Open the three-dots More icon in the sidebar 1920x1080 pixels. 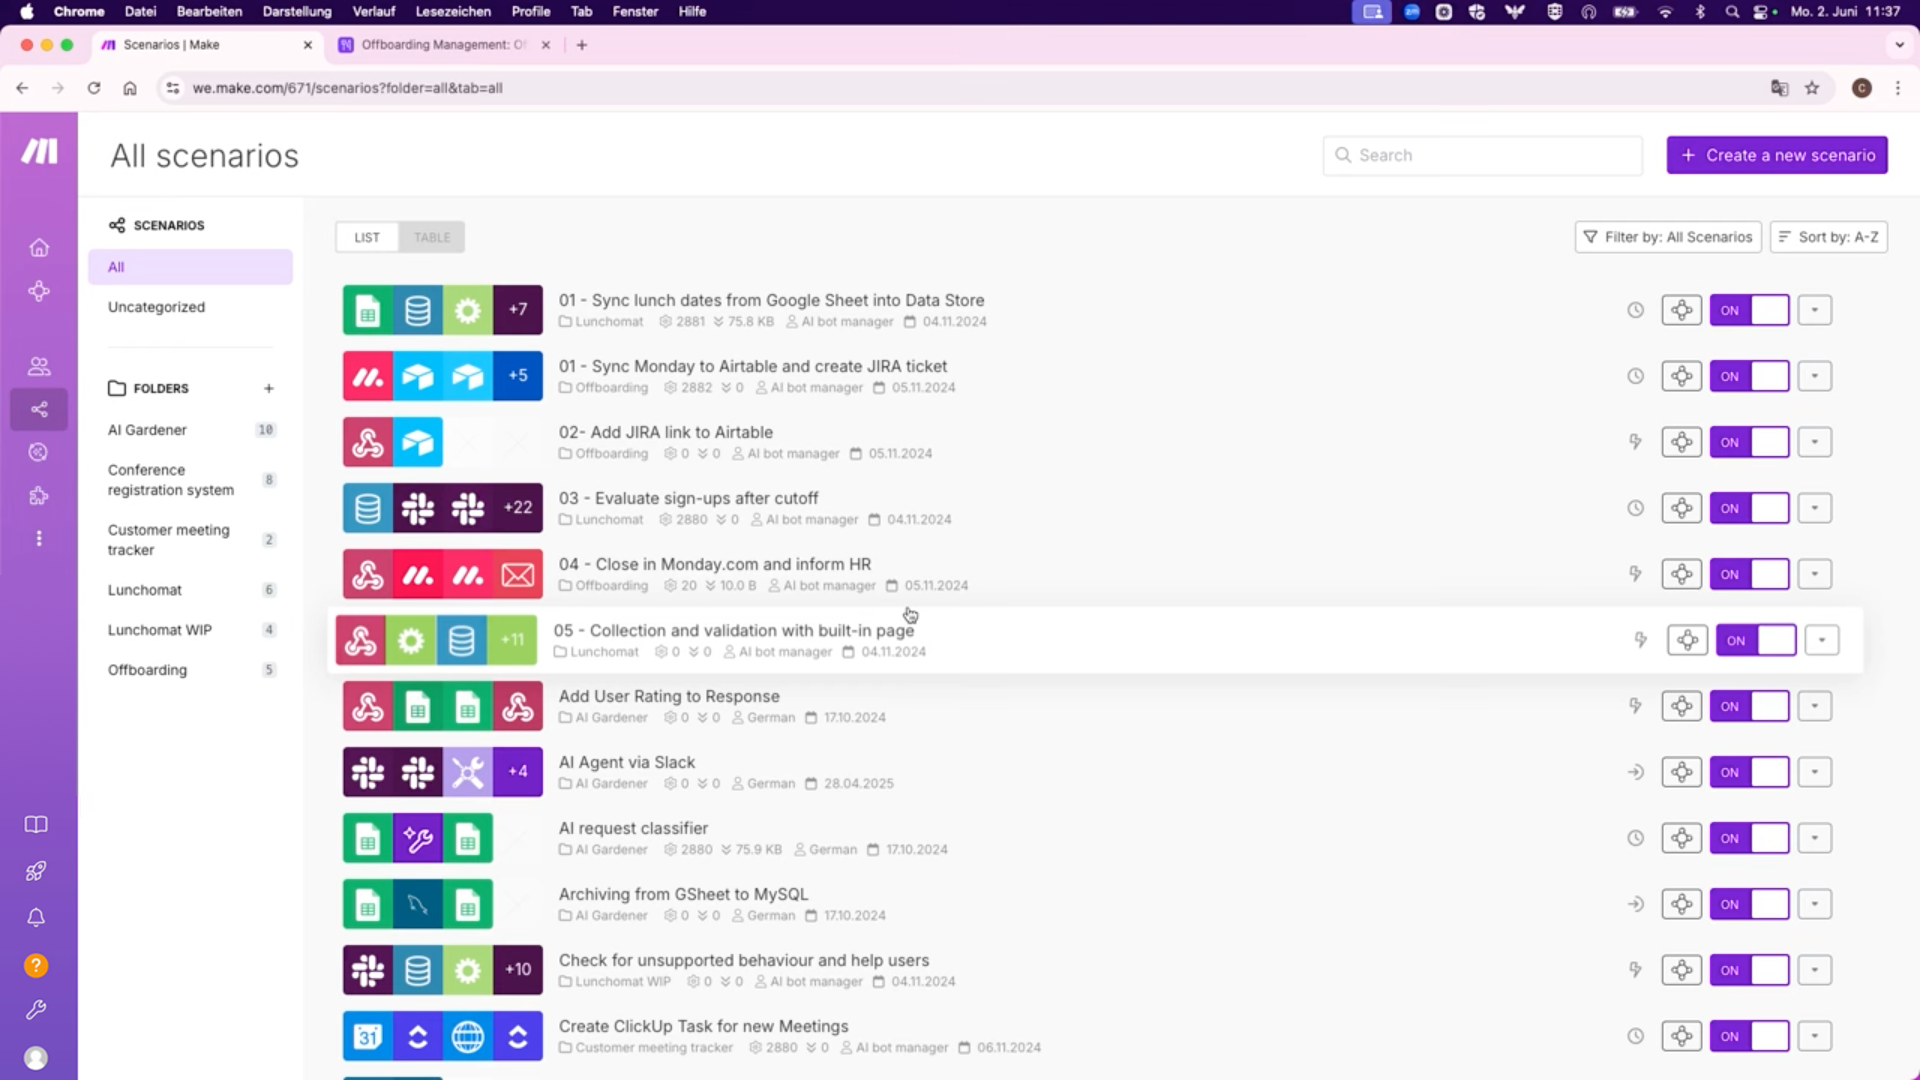click(x=39, y=539)
